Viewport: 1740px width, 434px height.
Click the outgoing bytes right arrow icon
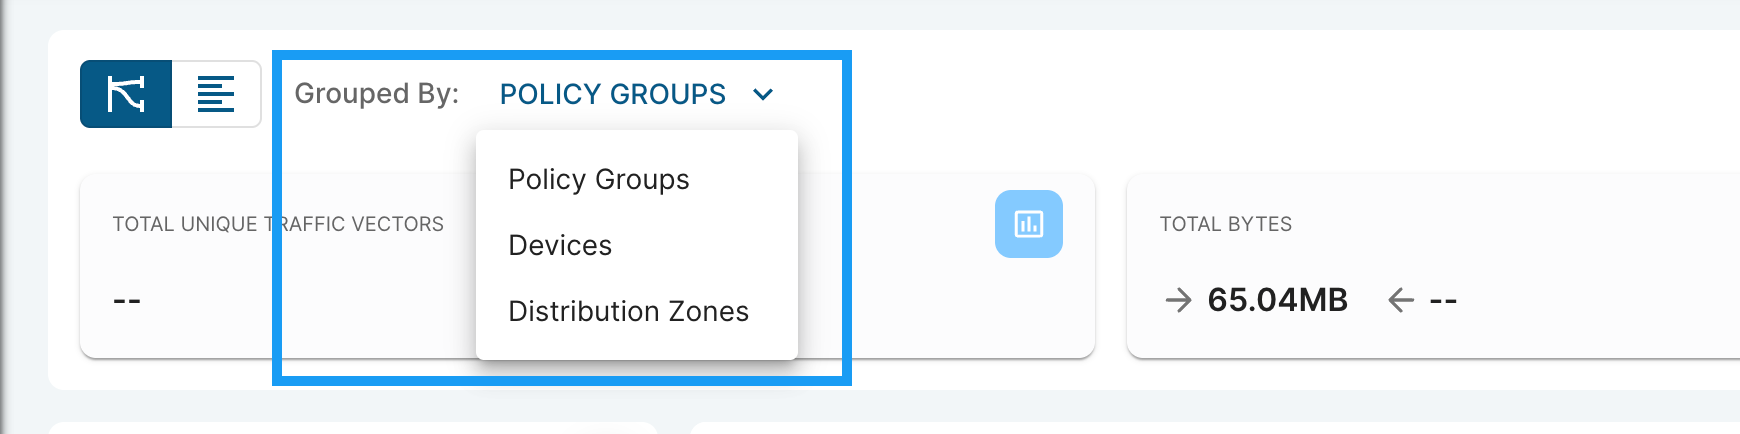[1179, 300]
